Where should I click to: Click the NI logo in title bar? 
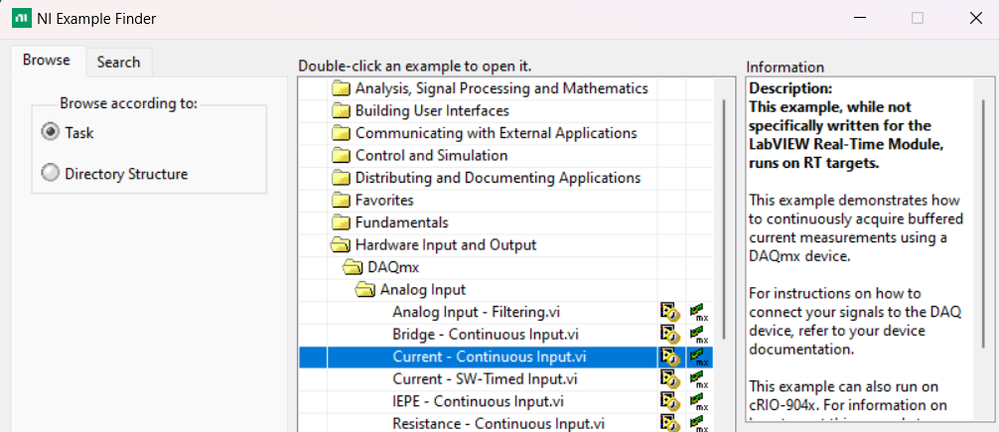click(20, 18)
